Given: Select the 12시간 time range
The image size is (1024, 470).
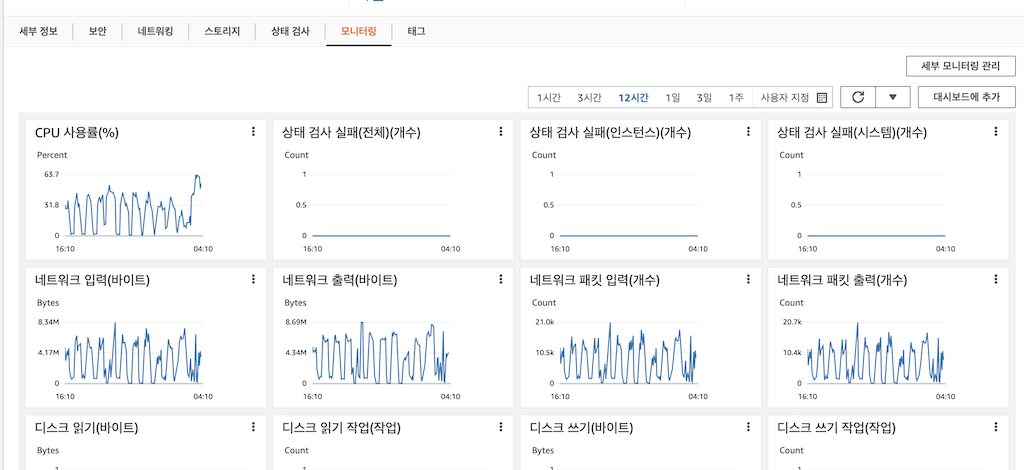Looking at the screenshot, I should coord(633,98).
